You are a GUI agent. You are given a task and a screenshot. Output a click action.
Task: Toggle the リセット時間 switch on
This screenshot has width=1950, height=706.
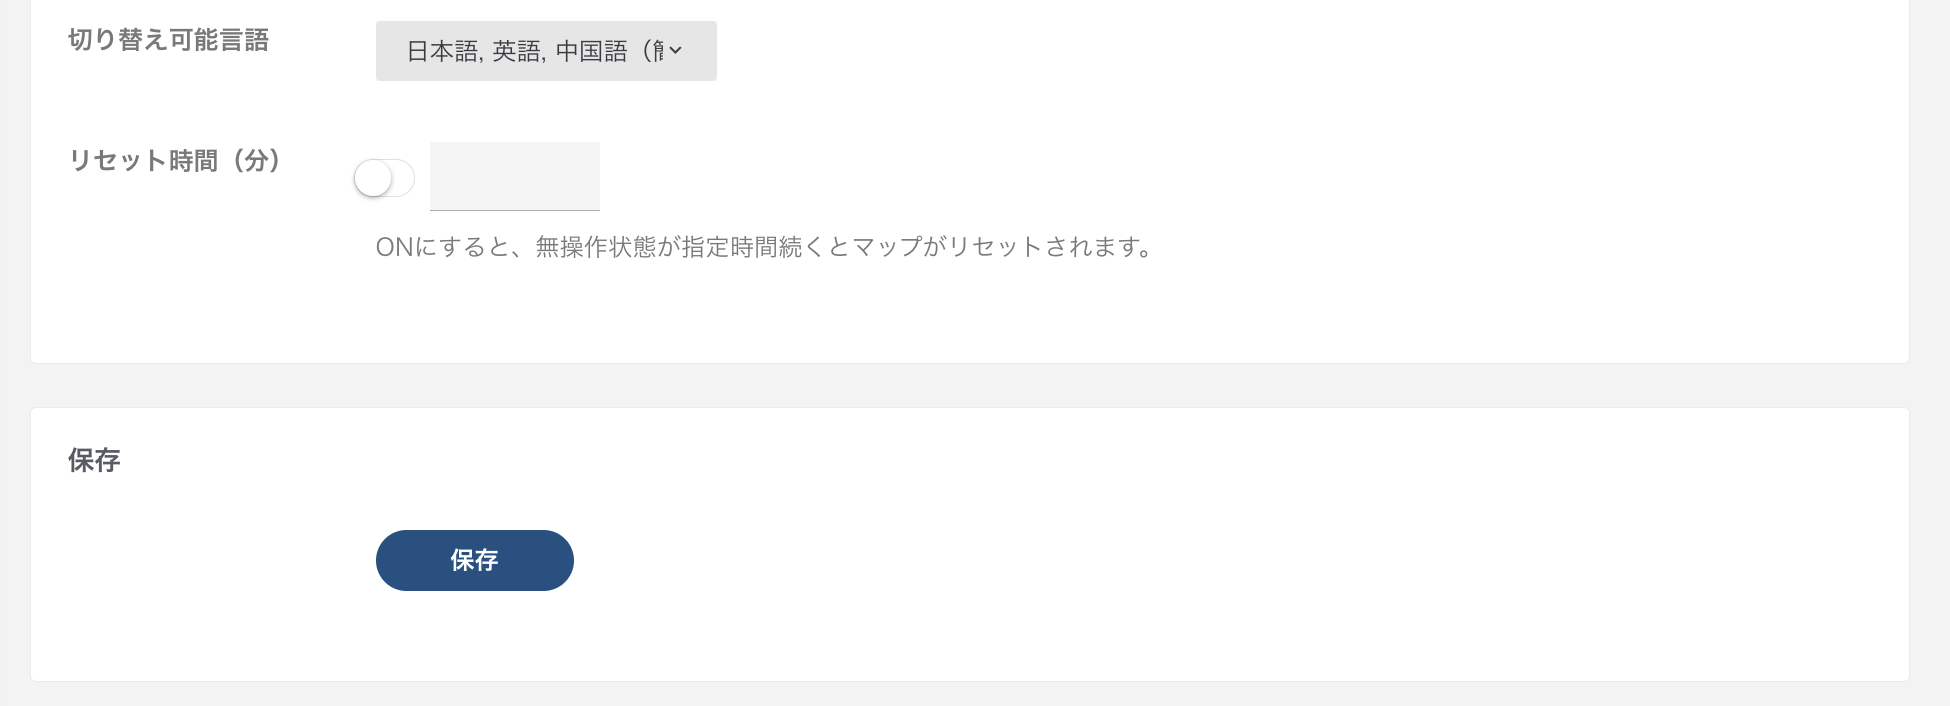point(385,179)
